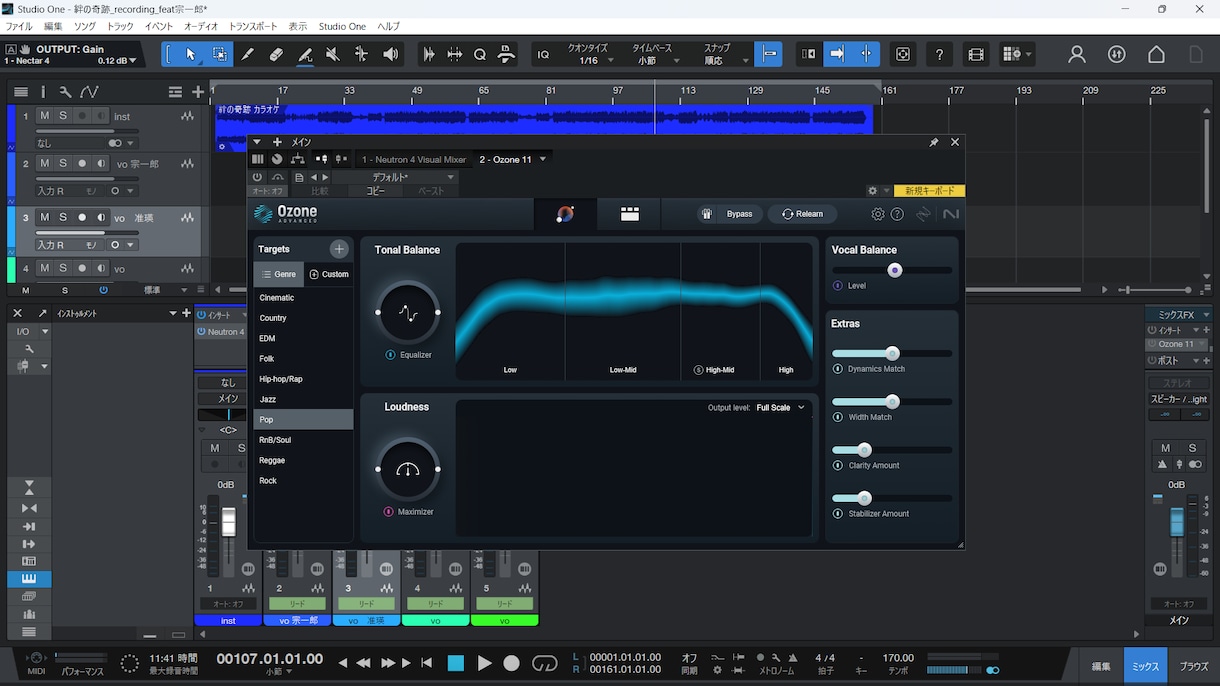Open the Equalizer module dial
The height and width of the screenshot is (686, 1220).
point(408,313)
